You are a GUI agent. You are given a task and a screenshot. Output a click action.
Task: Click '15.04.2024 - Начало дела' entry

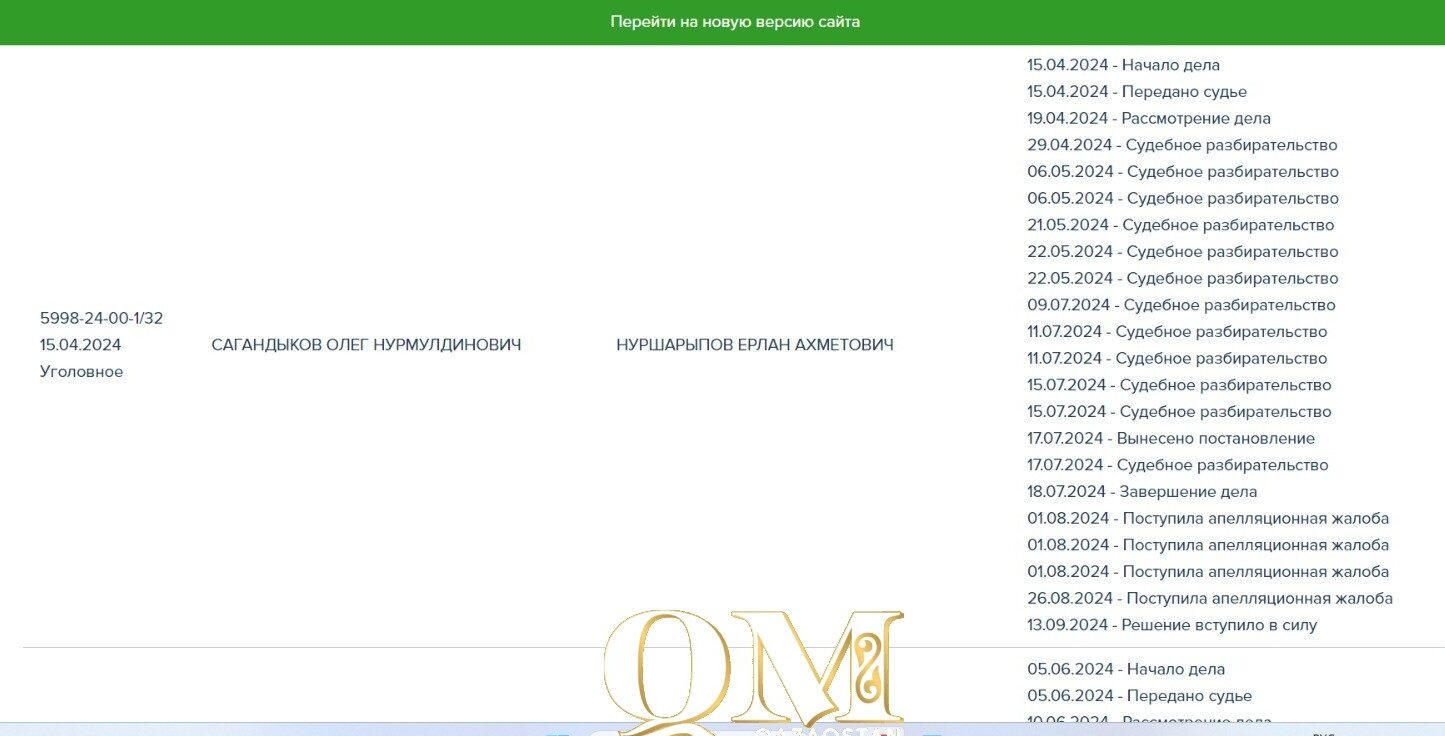click(x=1123, y=65)
